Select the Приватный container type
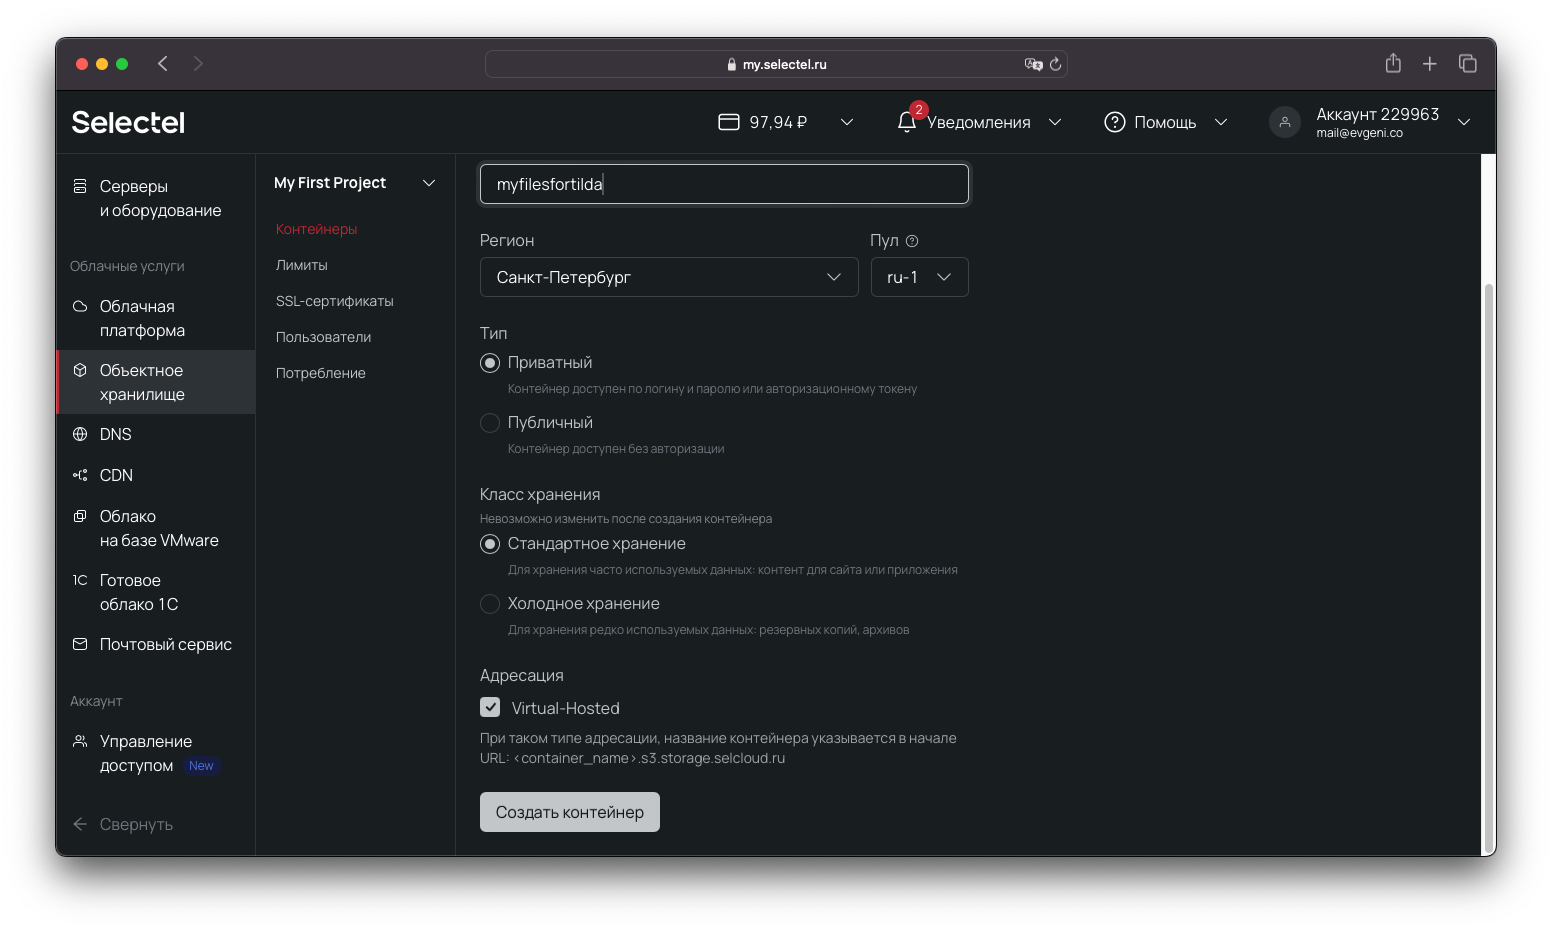The image size is (1552, 930). [490, 363]
